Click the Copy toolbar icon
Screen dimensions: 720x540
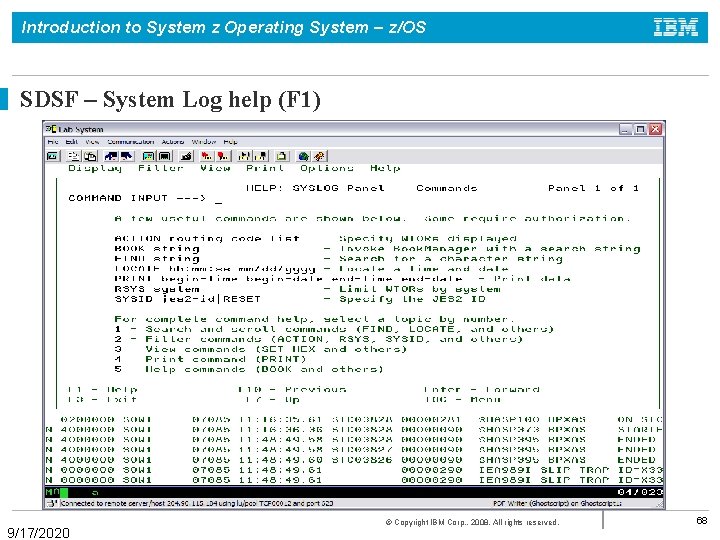pos(73,156)
